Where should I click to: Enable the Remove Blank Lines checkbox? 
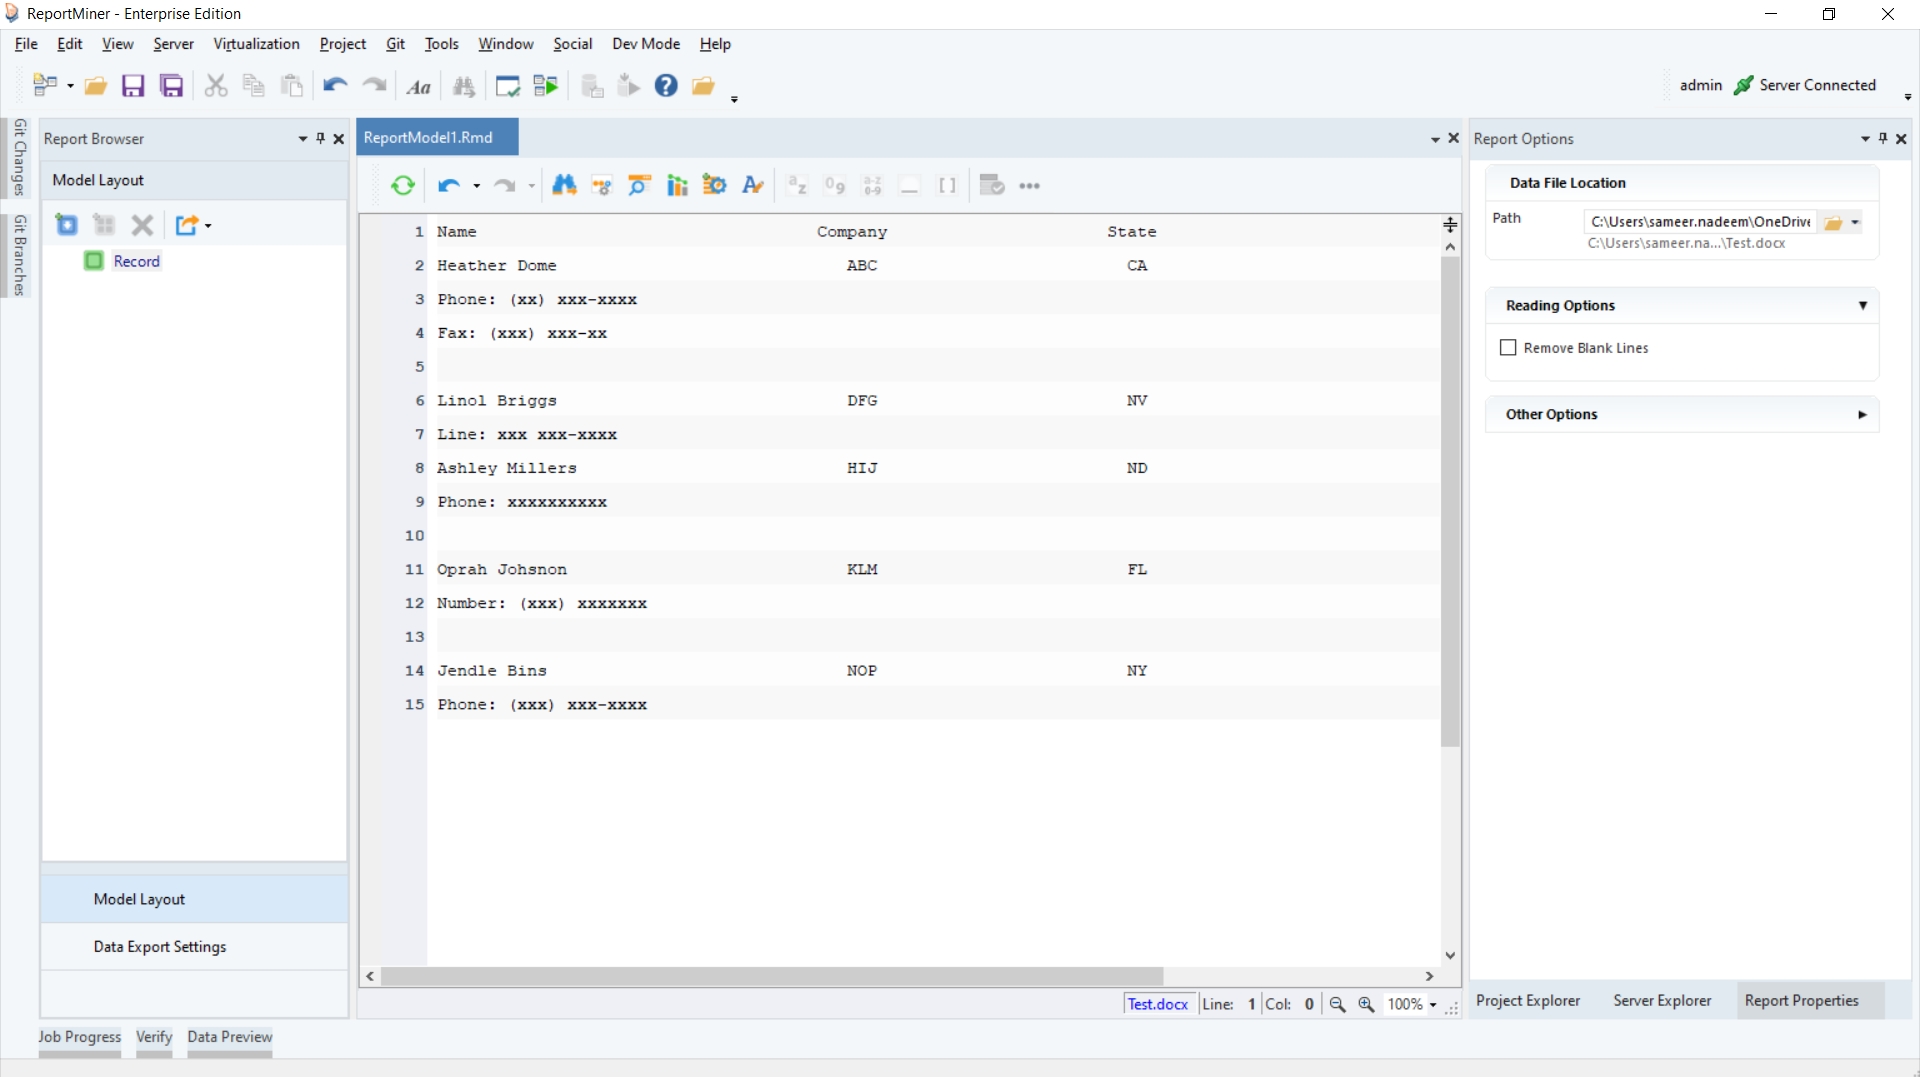1508,348
